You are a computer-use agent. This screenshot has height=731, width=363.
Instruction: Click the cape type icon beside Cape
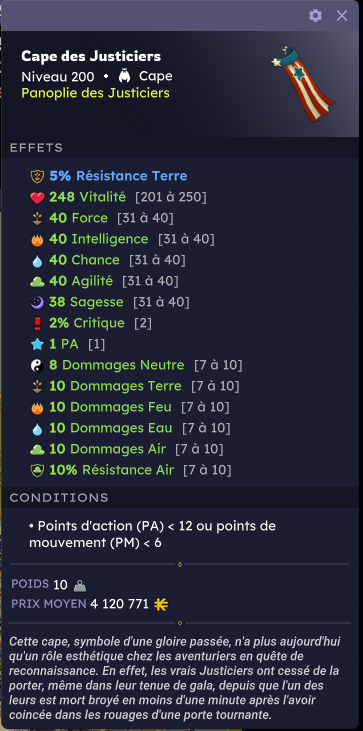point(124,76)
